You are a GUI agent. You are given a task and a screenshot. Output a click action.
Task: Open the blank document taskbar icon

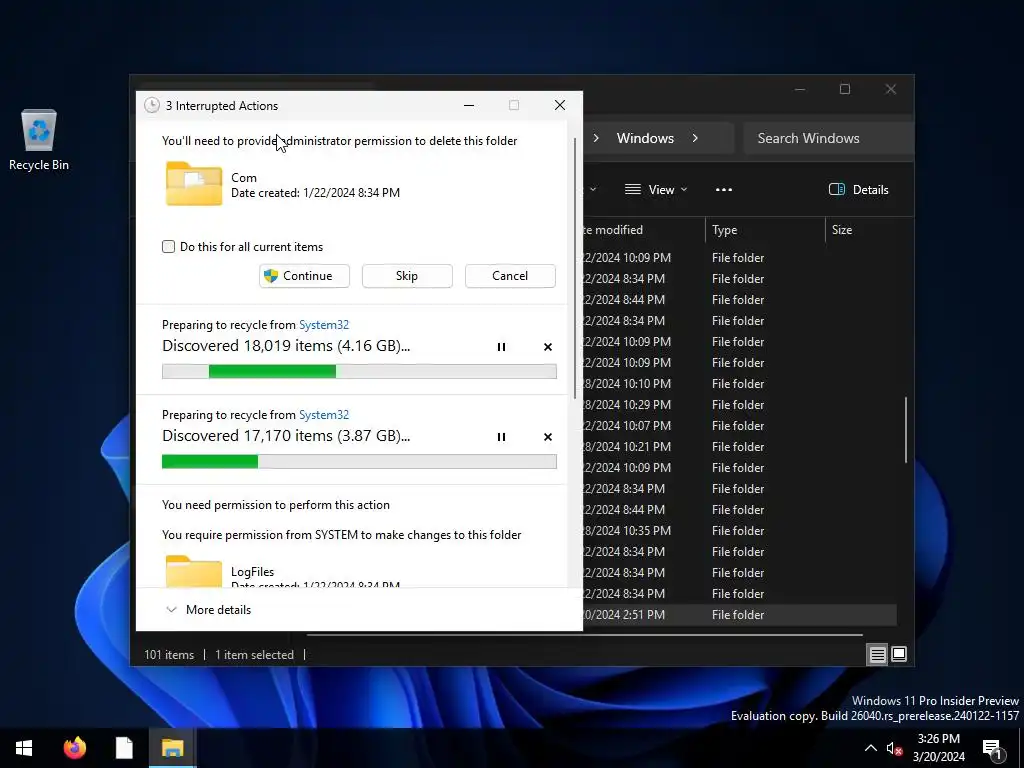click(123, 748)
